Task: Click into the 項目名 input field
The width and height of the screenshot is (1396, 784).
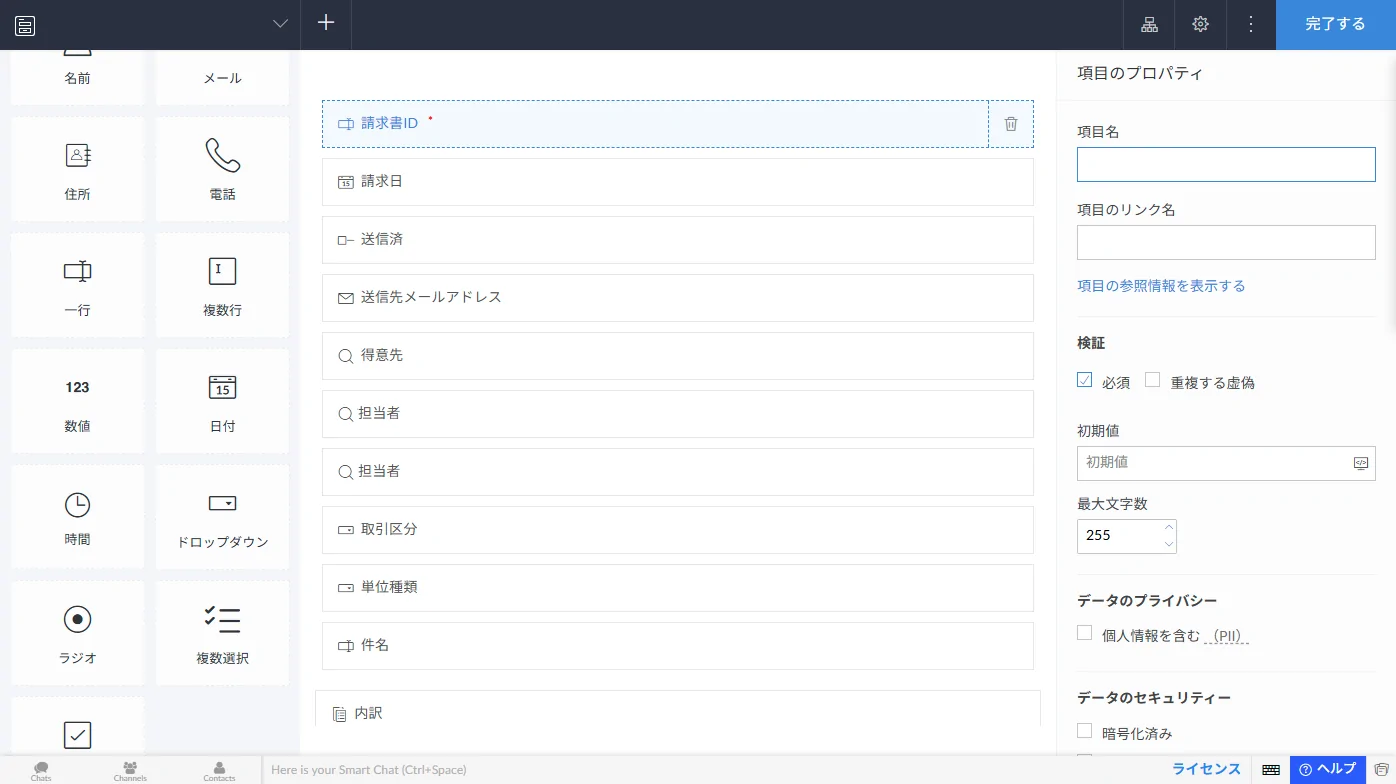Action: tap(1226, 165)
